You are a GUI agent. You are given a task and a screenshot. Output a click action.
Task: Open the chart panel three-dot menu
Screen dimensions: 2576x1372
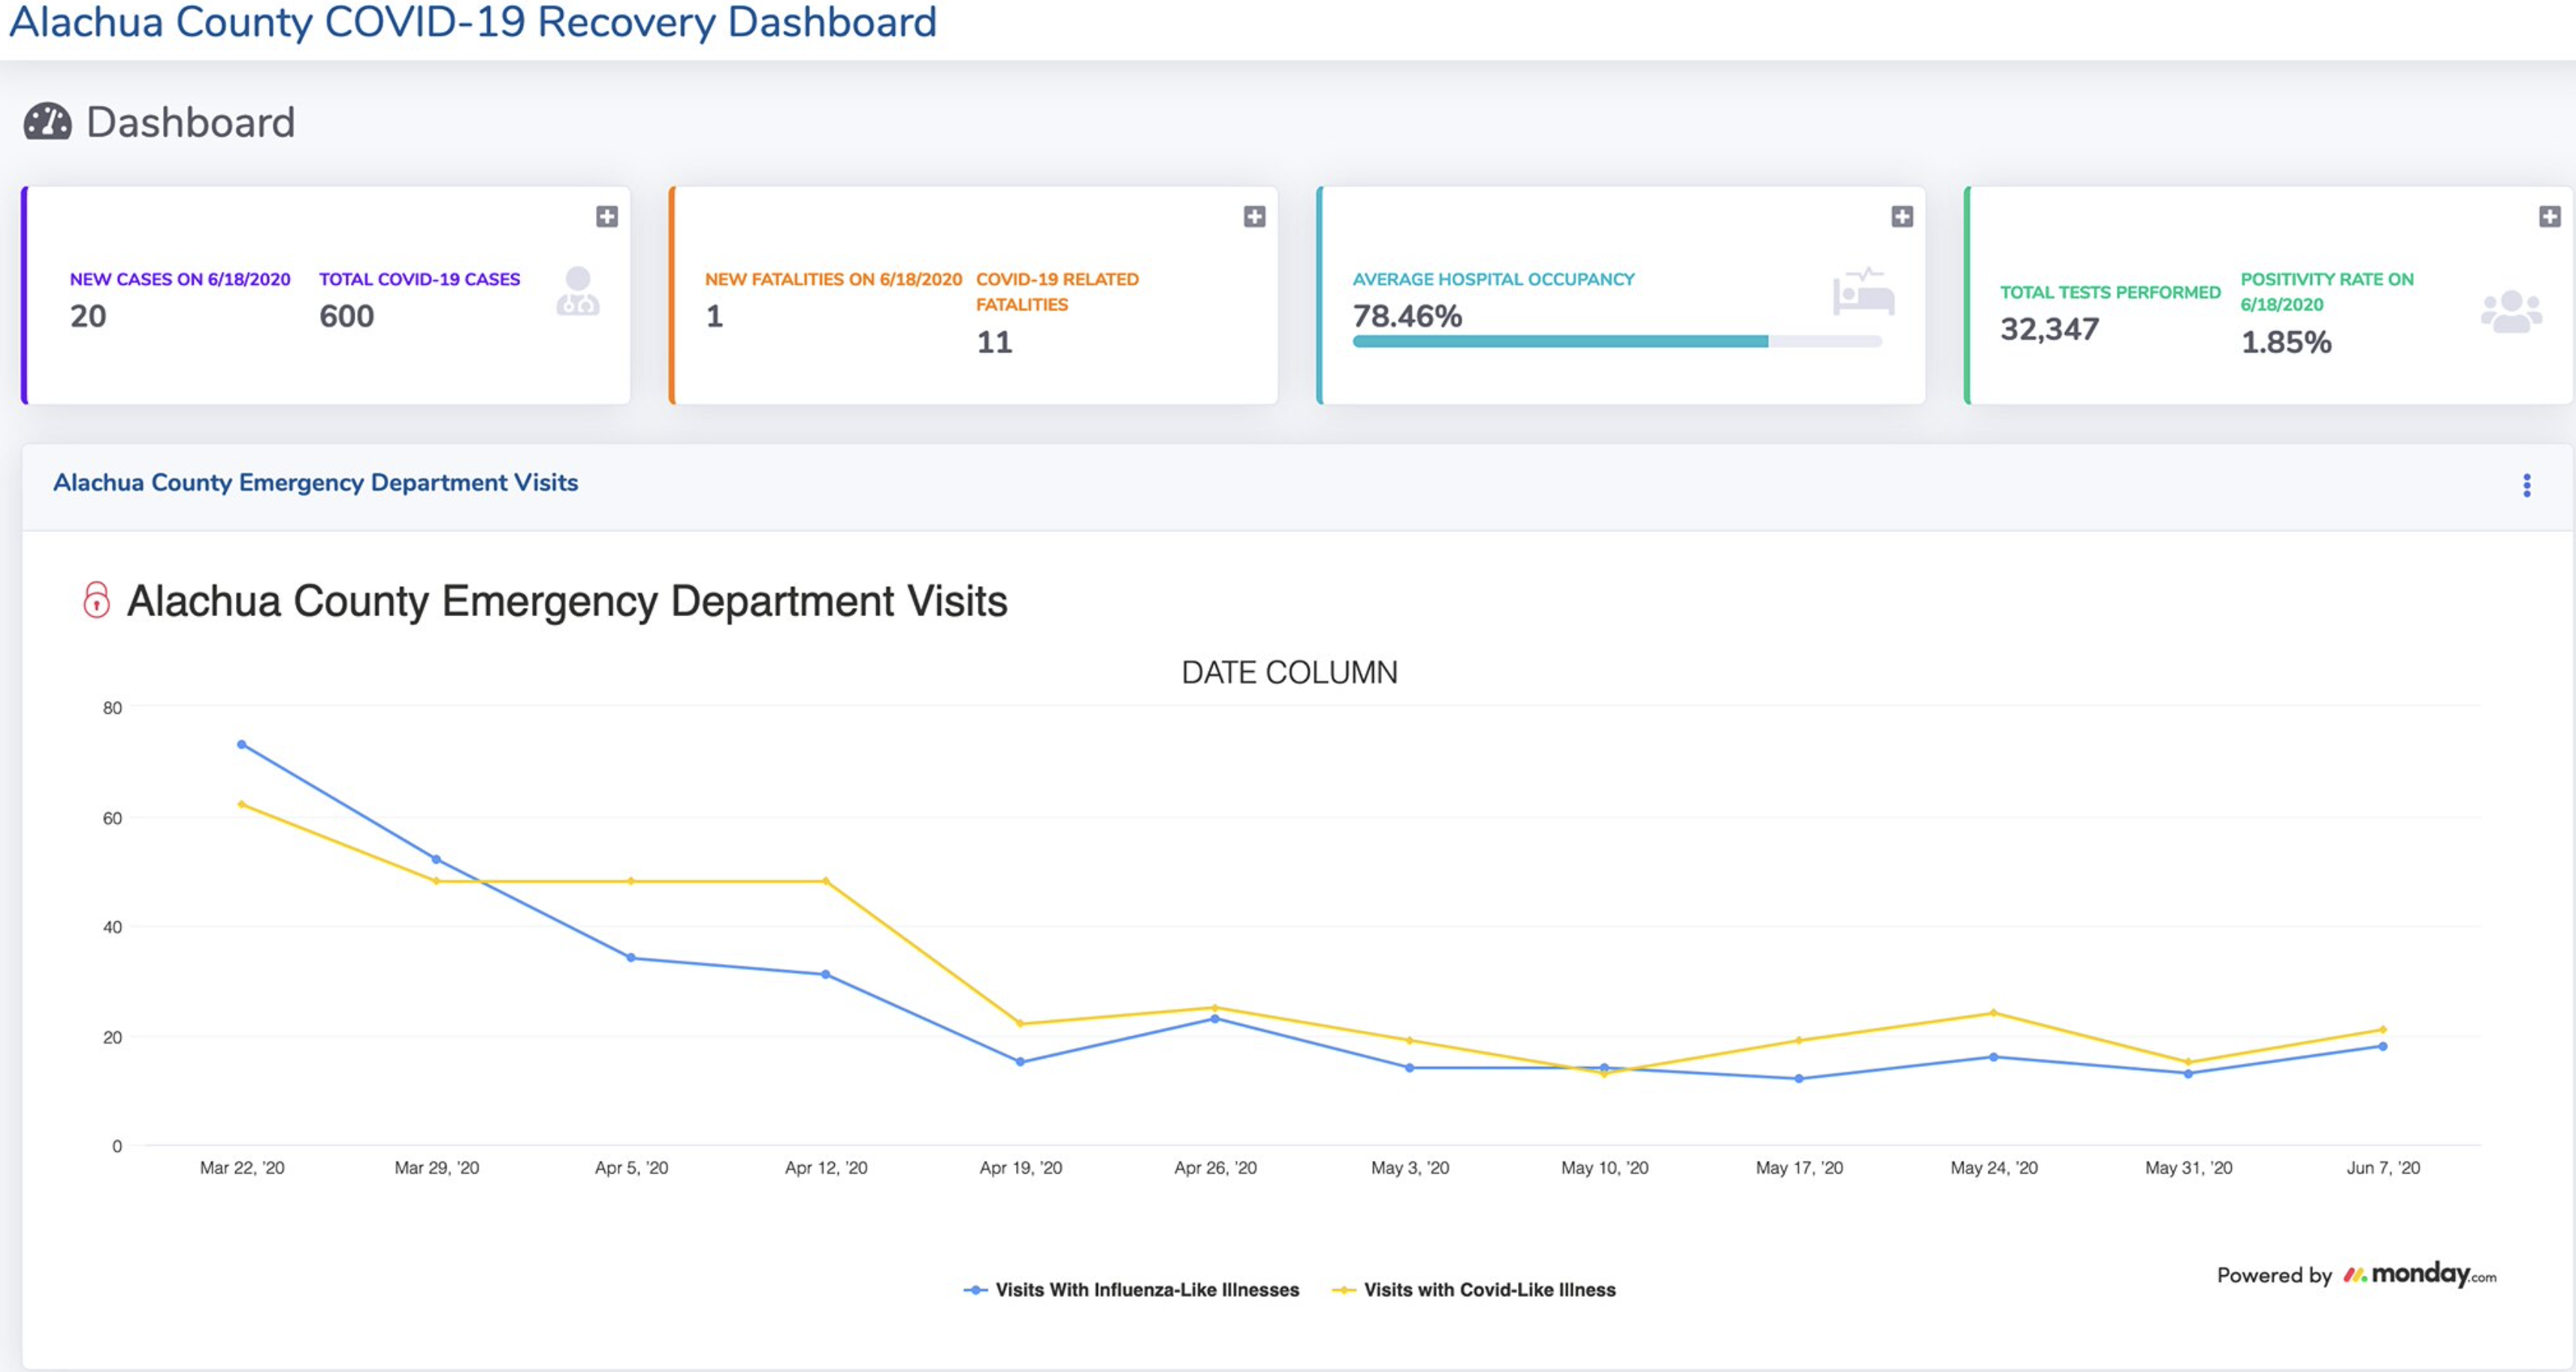(x=2526, y=485)
